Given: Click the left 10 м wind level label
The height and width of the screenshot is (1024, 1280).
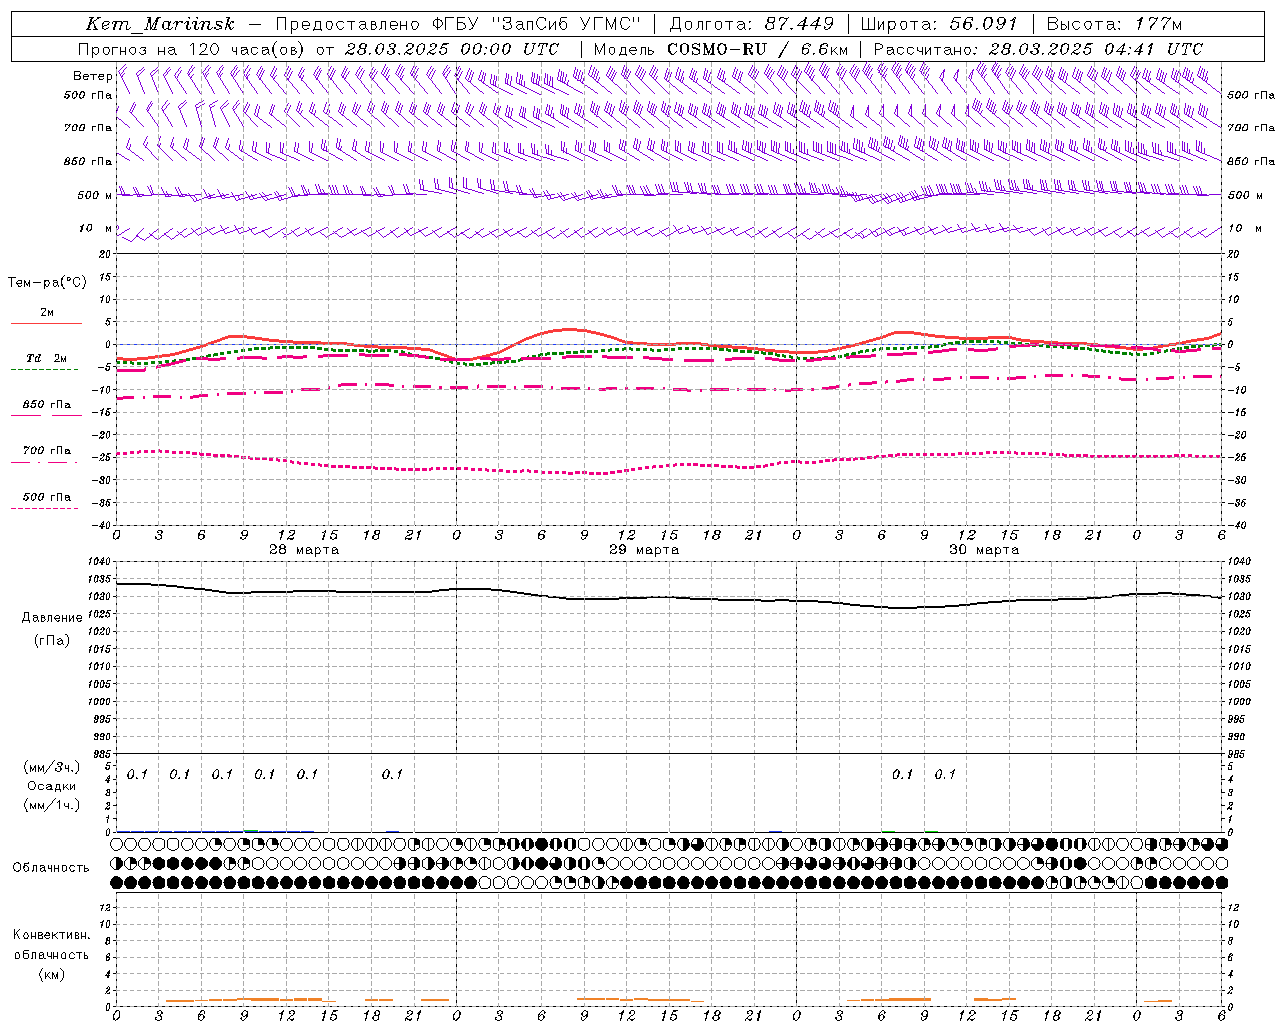Looking at the screenshot, I should (96, 228).
